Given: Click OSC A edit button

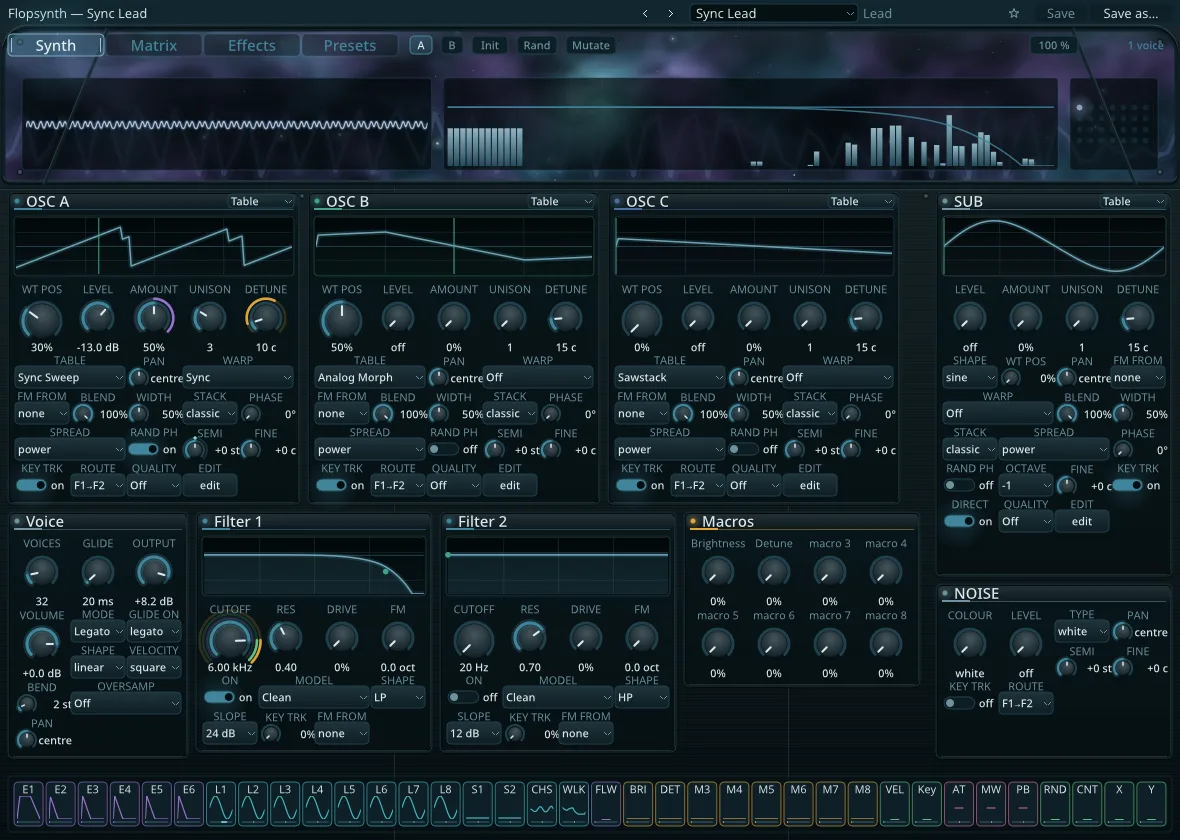Looking at the screenshot, I should [x=210, y=485].
